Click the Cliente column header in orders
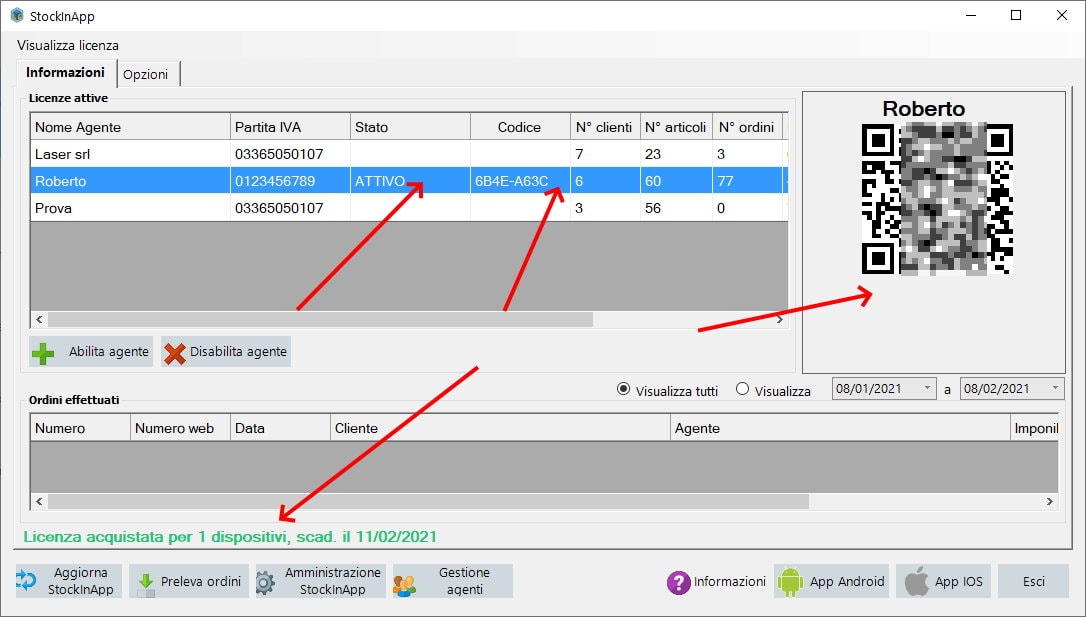The height and width of the screenshot is (617, 1086). tap(500, 428)
